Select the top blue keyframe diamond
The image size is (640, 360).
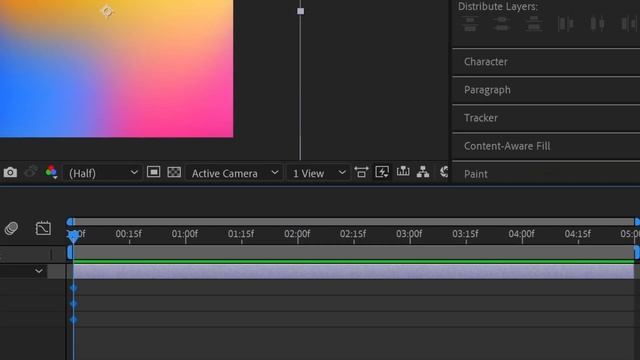coord(73,288)
